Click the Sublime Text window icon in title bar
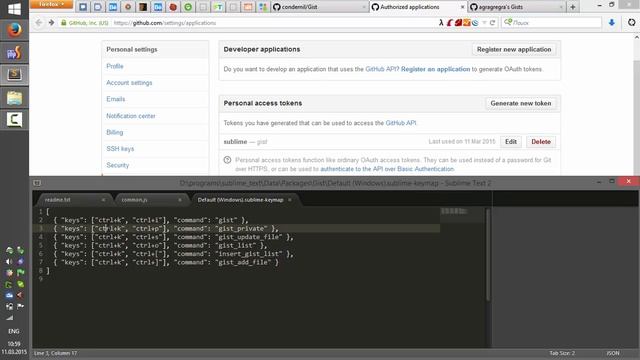Image resolution: width=640 pixels, height=360 pixels. [x=37, y=183]
